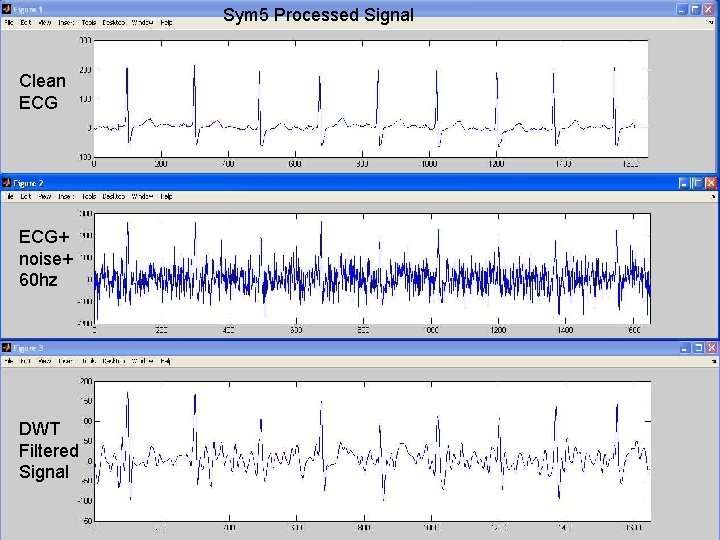Click MATLAB icon in Figure 2 title bar

point(6,183)
